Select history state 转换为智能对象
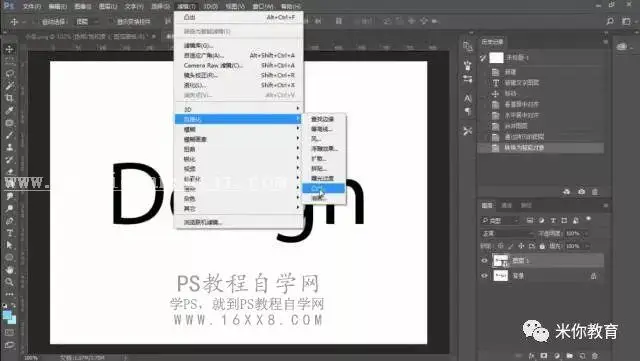The height and width of the screenshot is (361, 640). (x=541, y=148)
